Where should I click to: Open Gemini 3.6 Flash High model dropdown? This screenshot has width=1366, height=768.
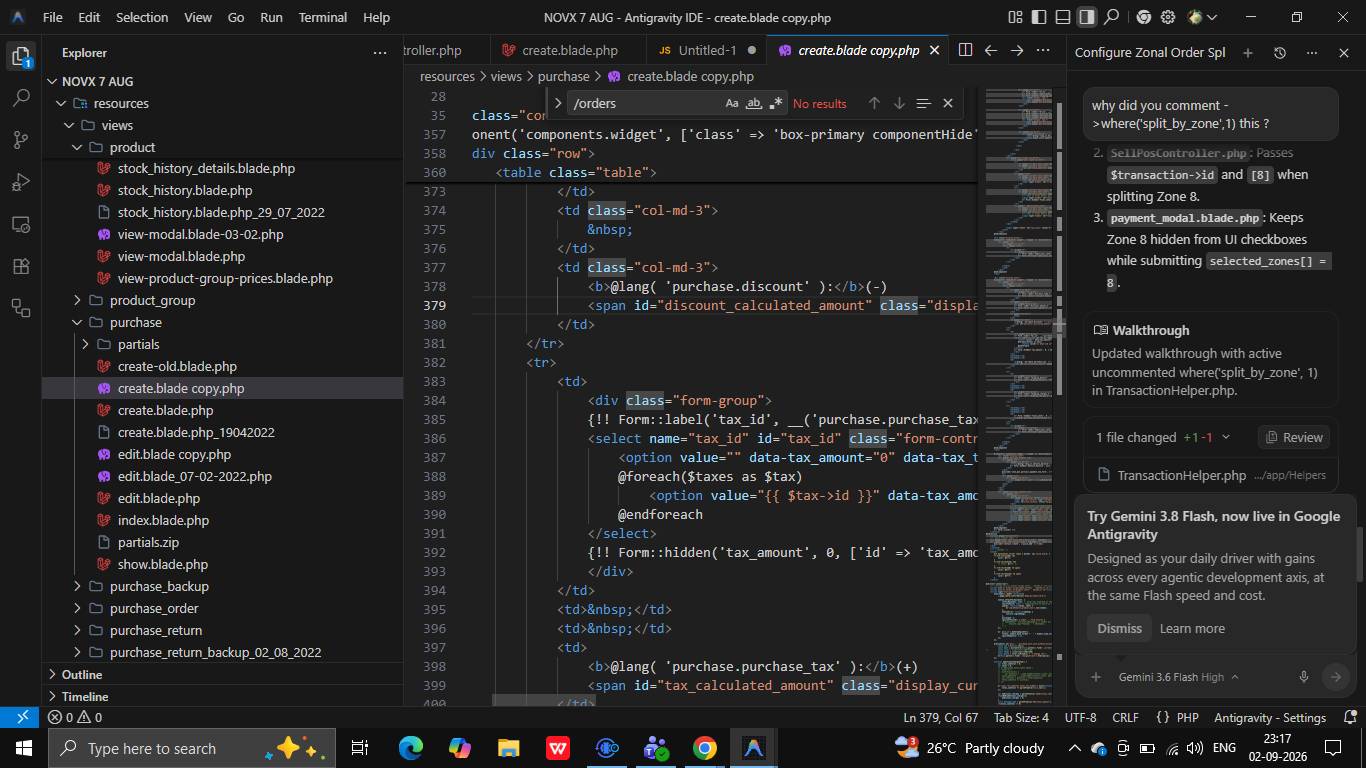(x=1178, y=677)
